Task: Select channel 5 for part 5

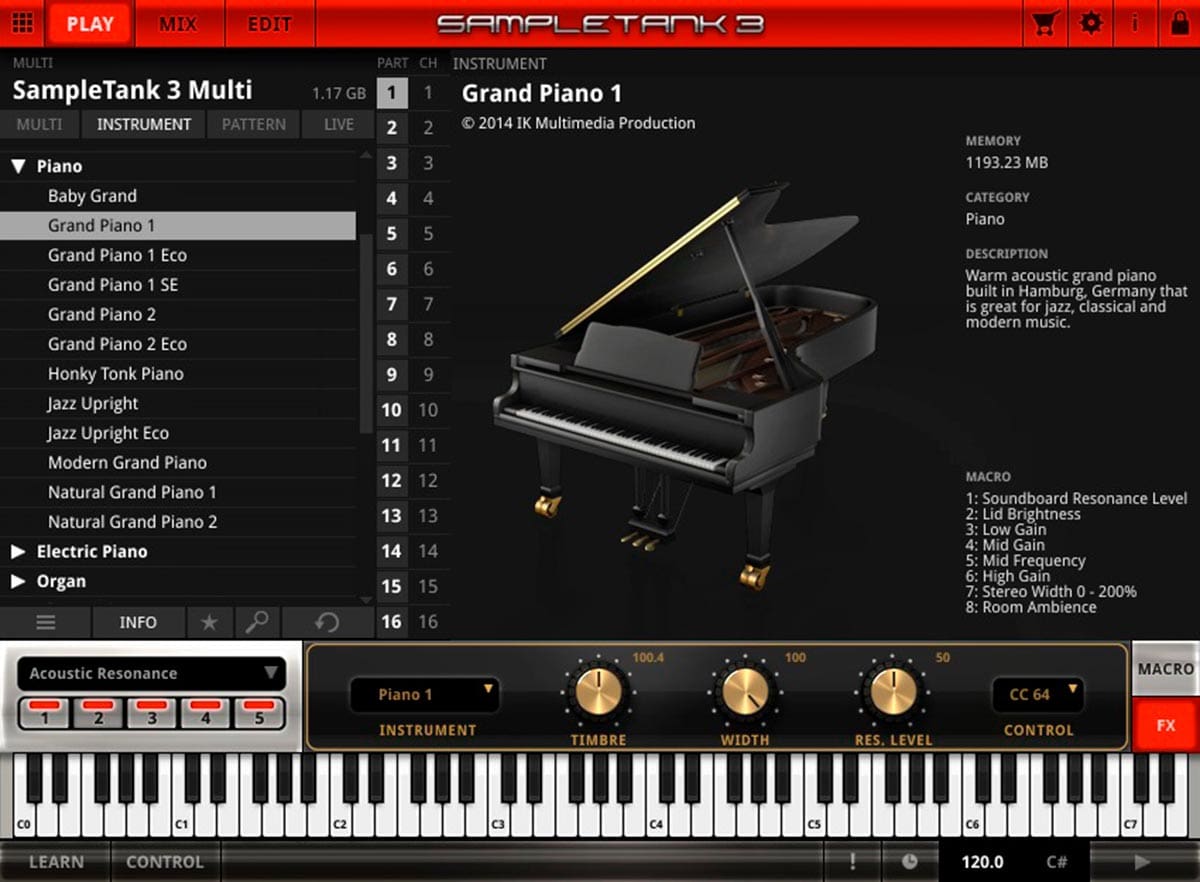Action: pos(428,234)
